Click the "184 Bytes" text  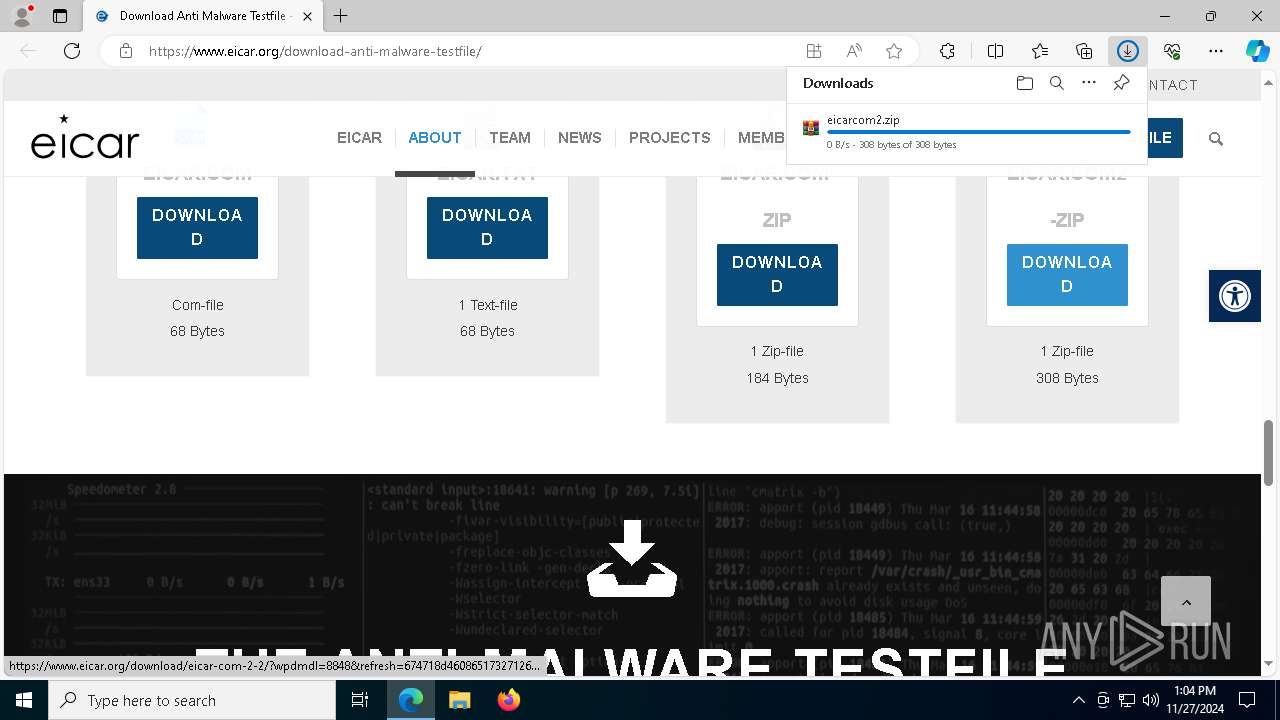click(x=777, y=378)
